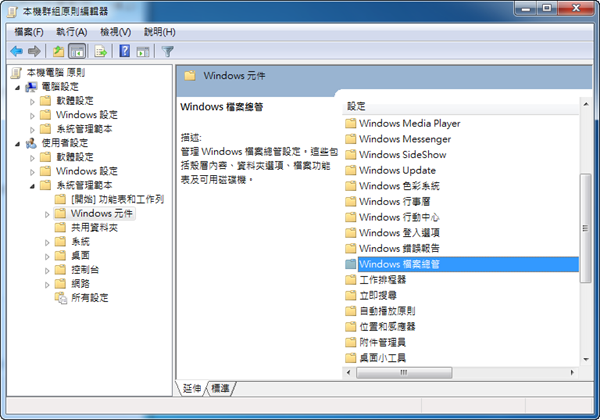Click the 設定 column header

[x=460, y=106]
